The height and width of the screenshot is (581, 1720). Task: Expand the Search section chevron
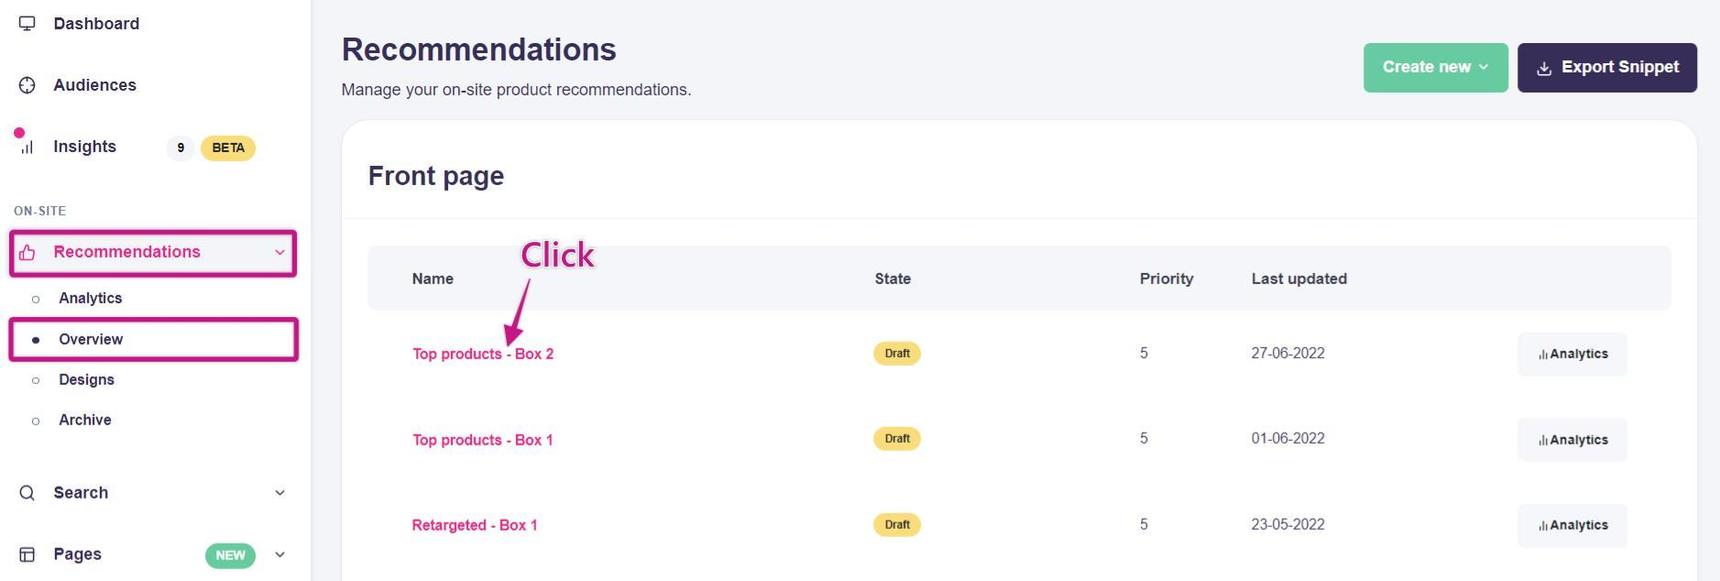[x=280, y=493]
